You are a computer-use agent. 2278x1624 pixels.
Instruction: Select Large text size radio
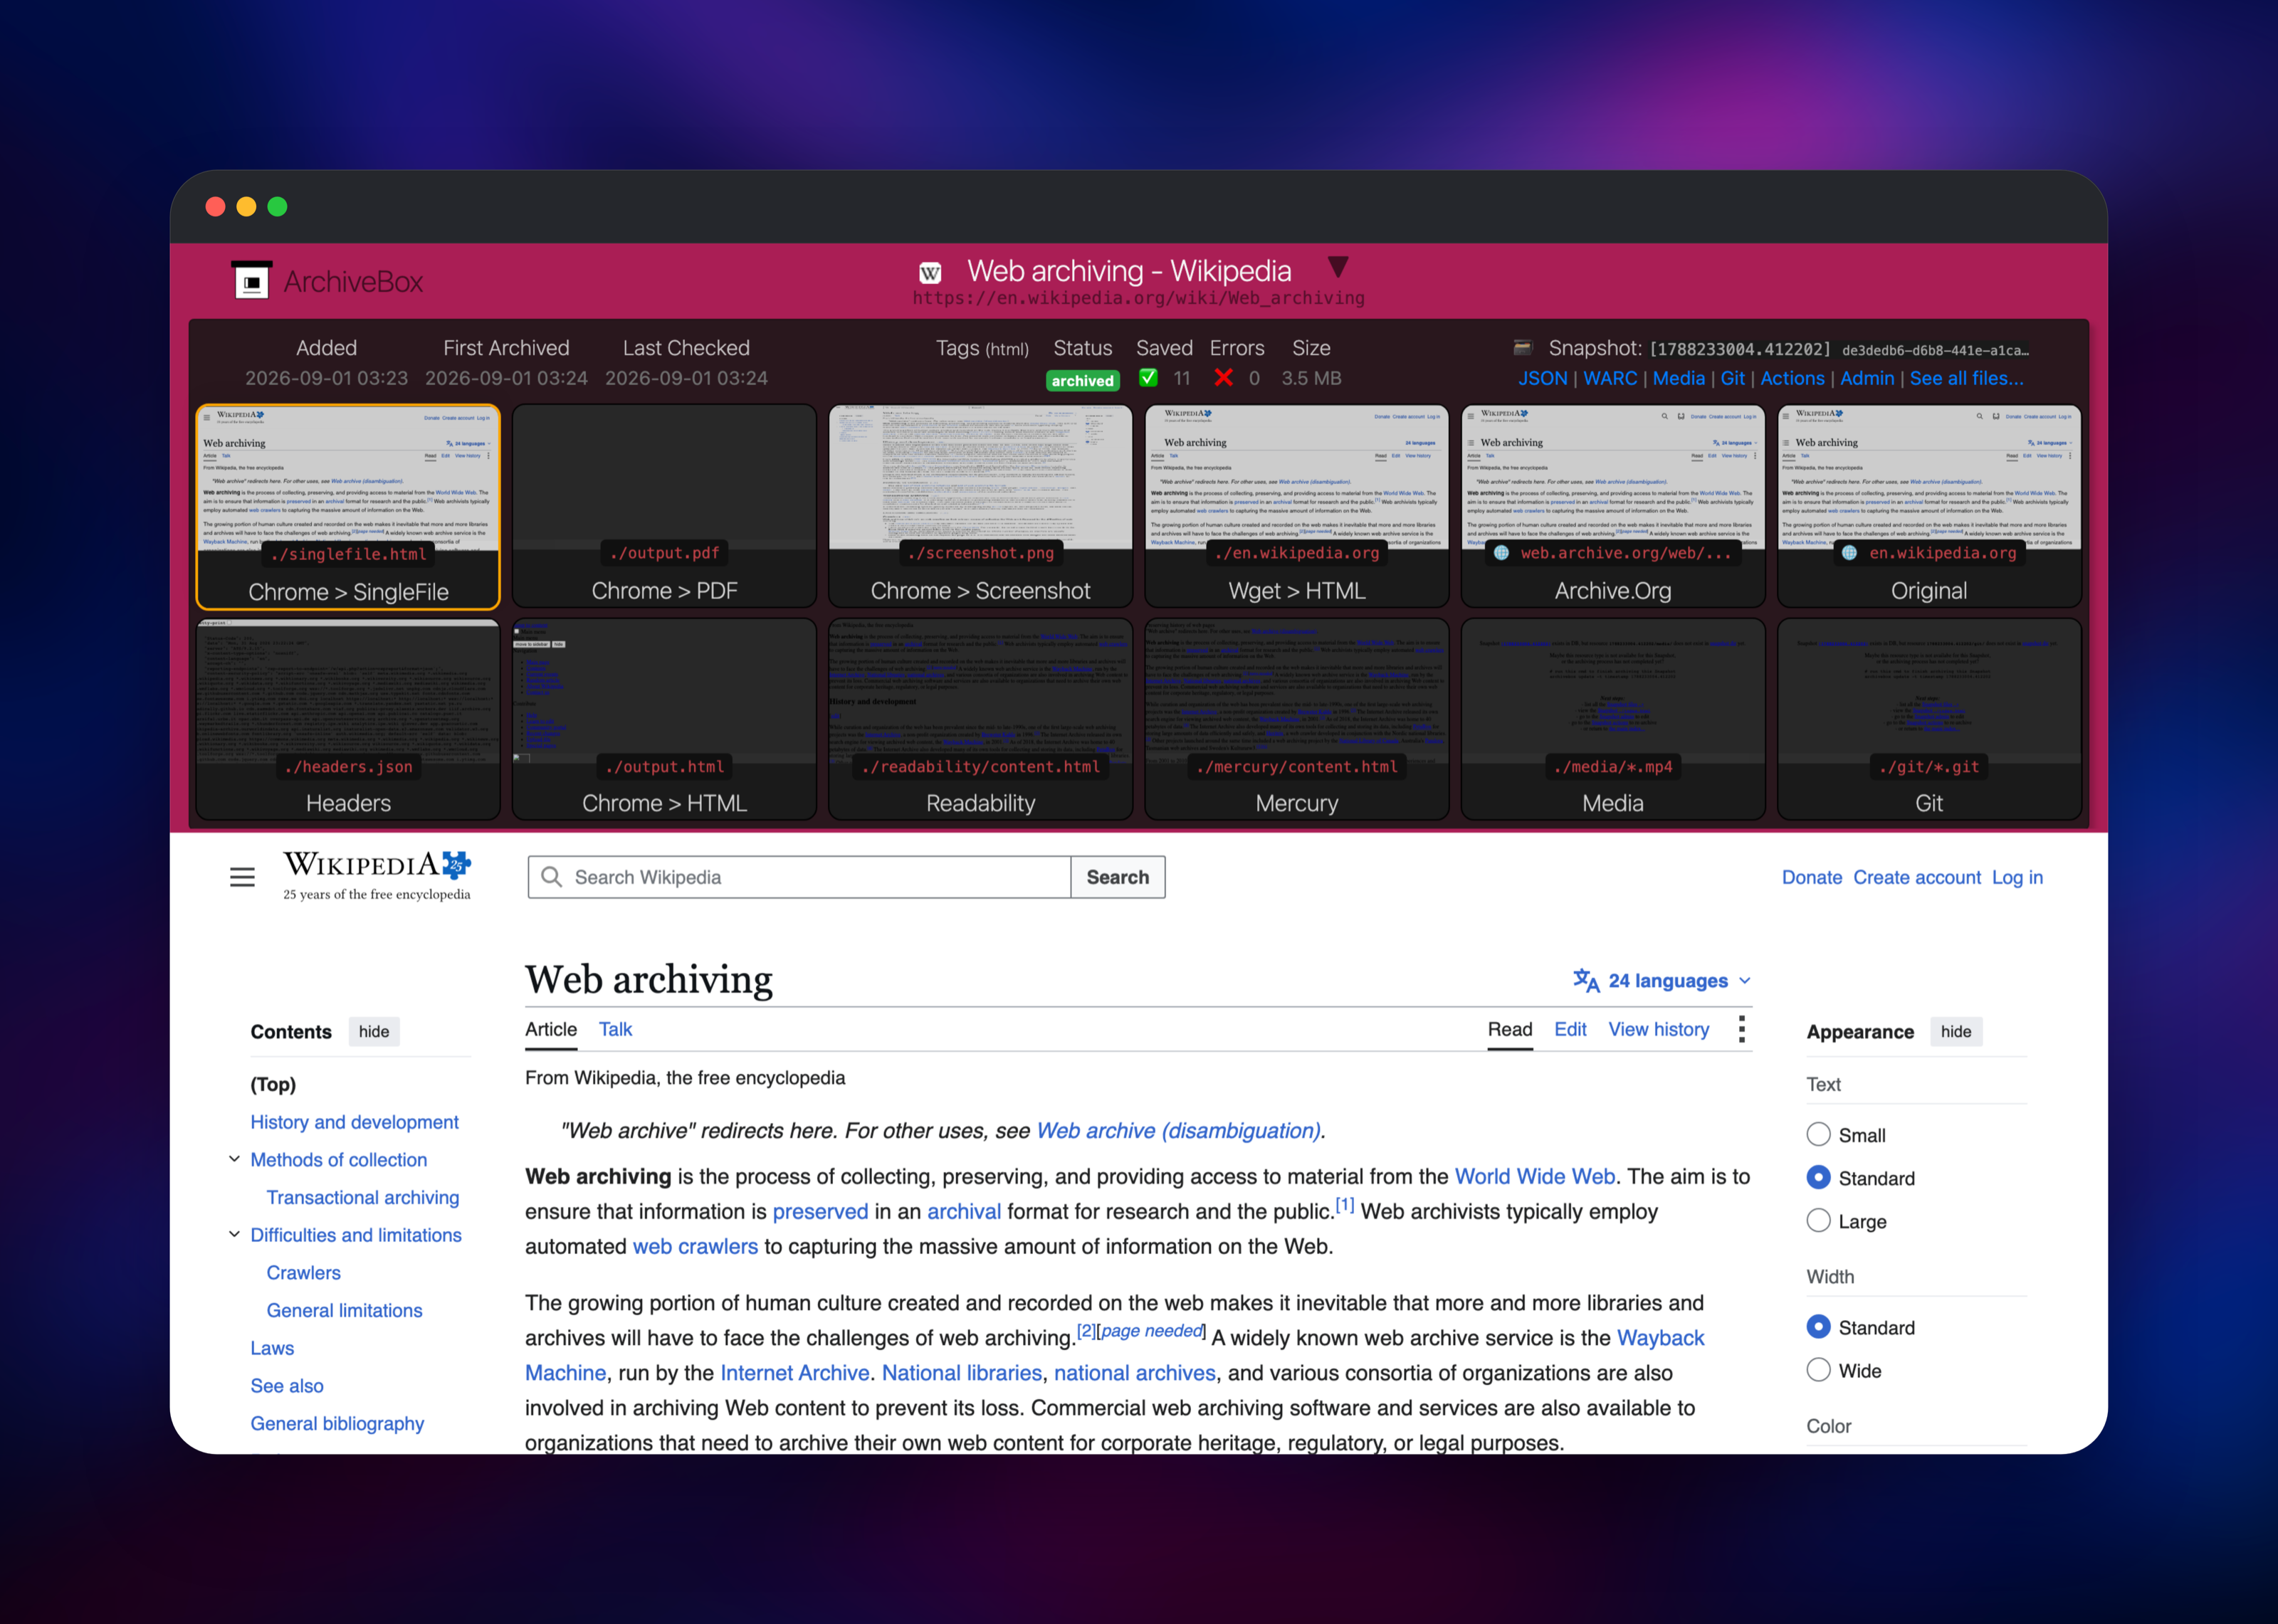tap(1818, 1220)
